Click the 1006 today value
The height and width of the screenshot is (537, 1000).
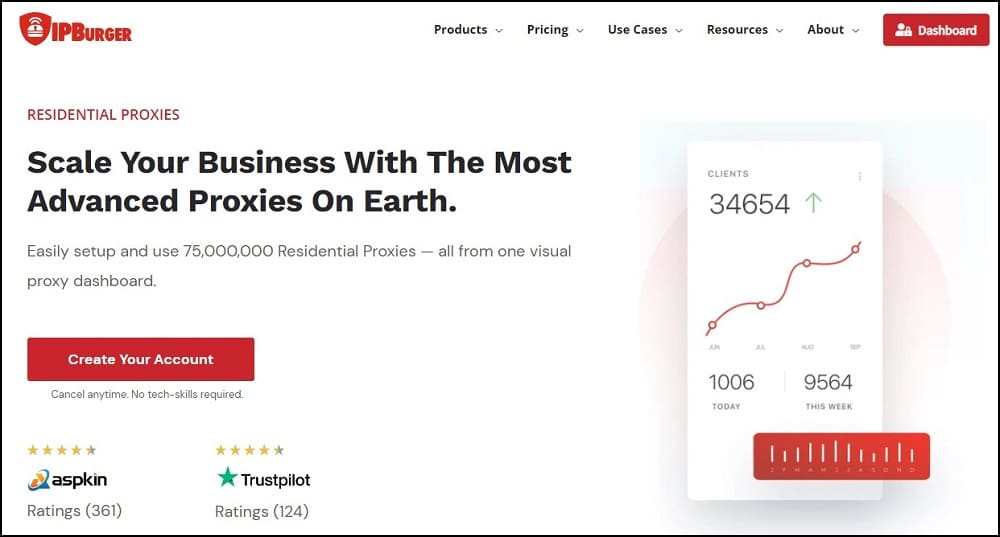[x=731, y=382]
